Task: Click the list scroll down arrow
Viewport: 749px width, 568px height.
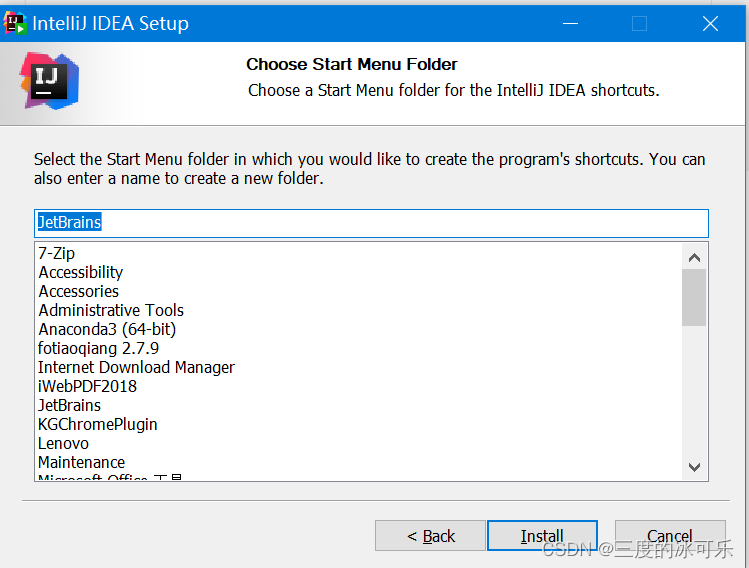Action: point(695,467)
